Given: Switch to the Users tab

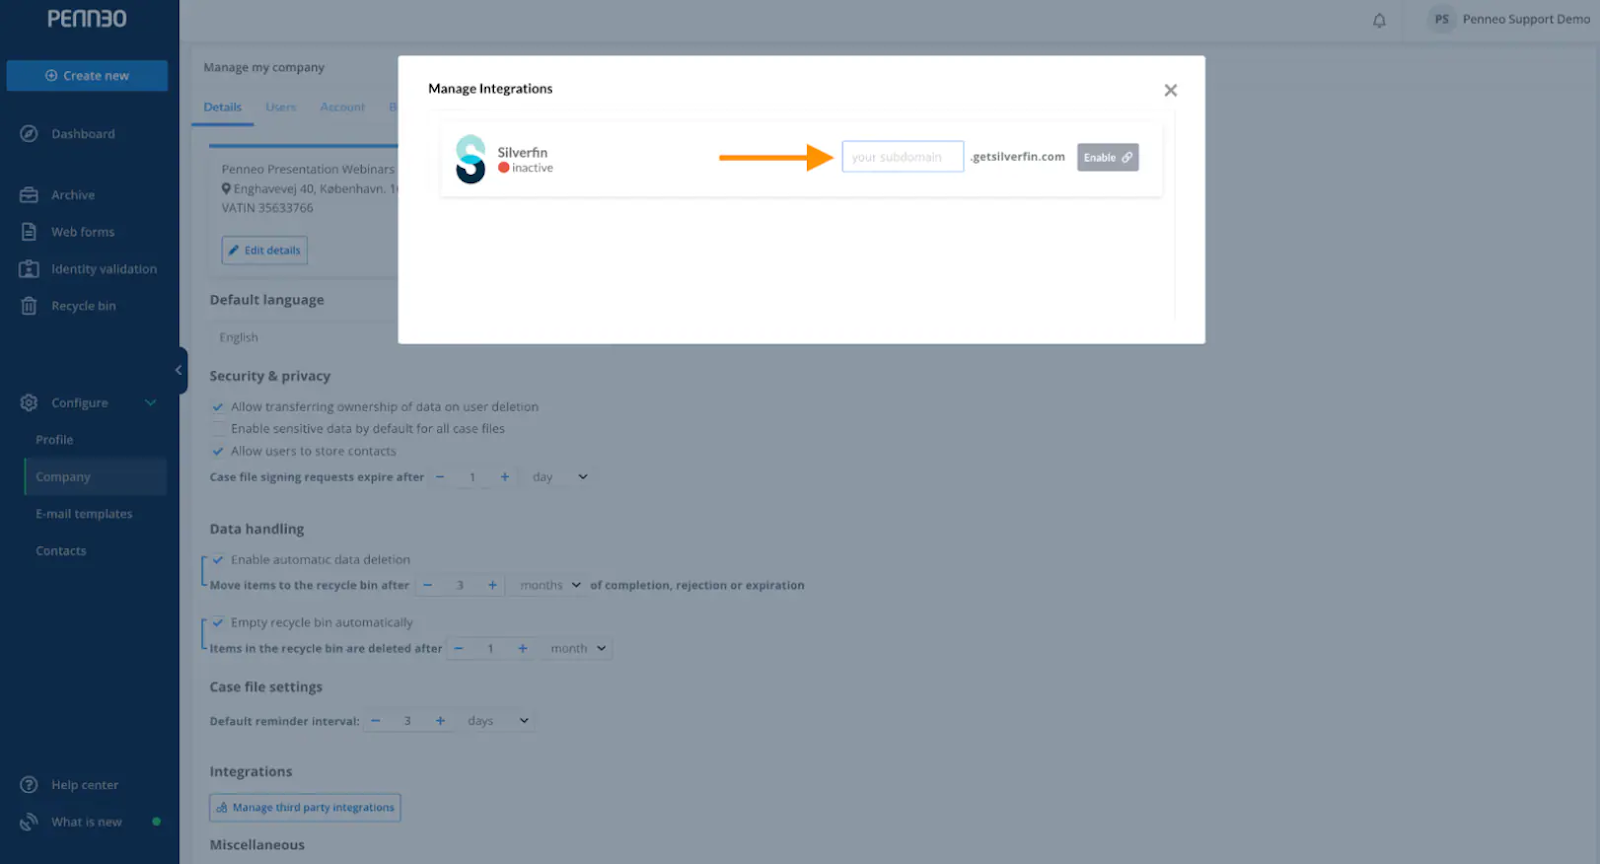Looking at the screenshot, I should coord(281,107).
